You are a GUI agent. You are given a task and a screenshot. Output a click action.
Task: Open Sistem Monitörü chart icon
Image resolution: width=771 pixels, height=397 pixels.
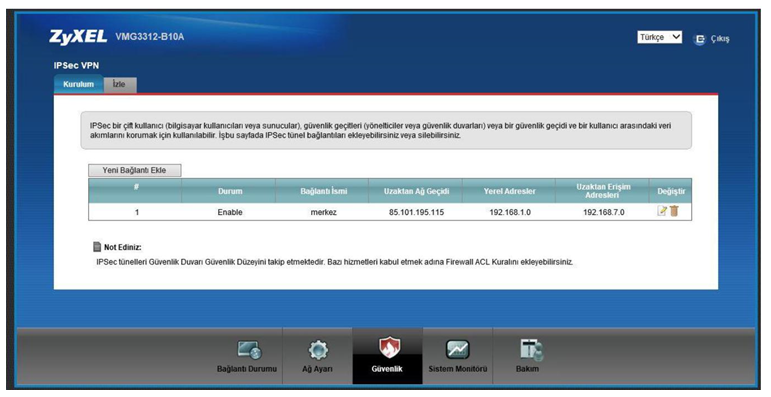coord(457,350)
